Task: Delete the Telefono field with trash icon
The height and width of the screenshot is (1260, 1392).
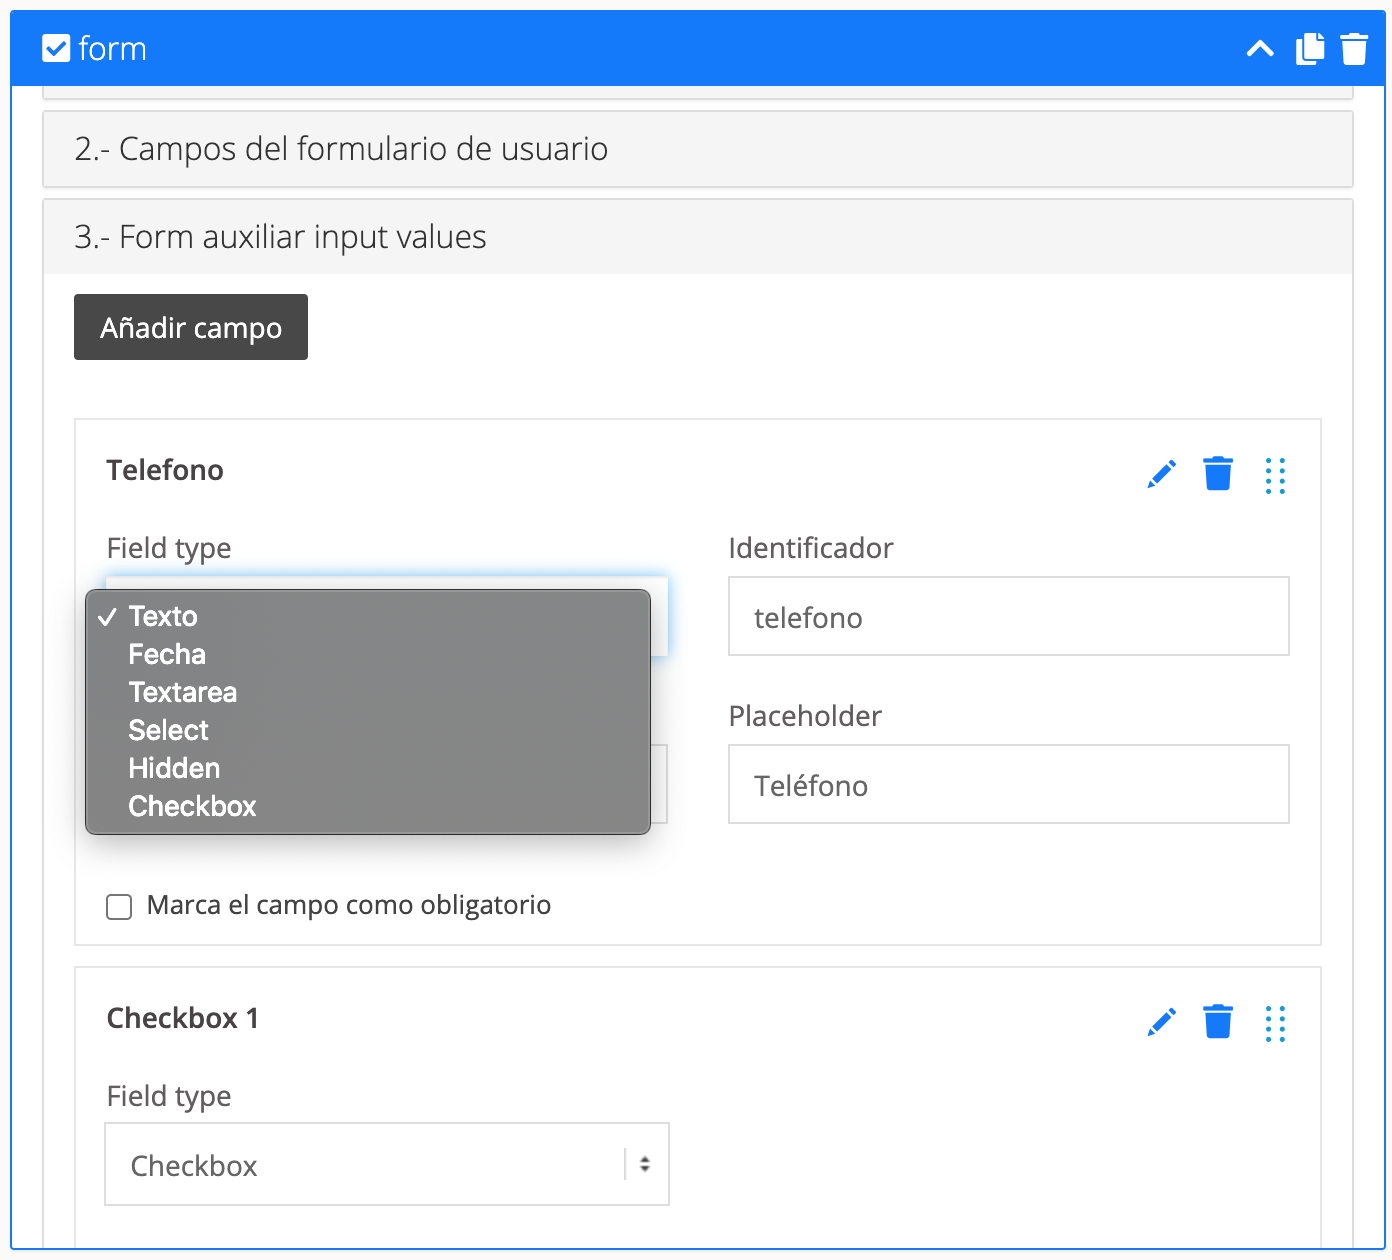Action: [1218, 474]
